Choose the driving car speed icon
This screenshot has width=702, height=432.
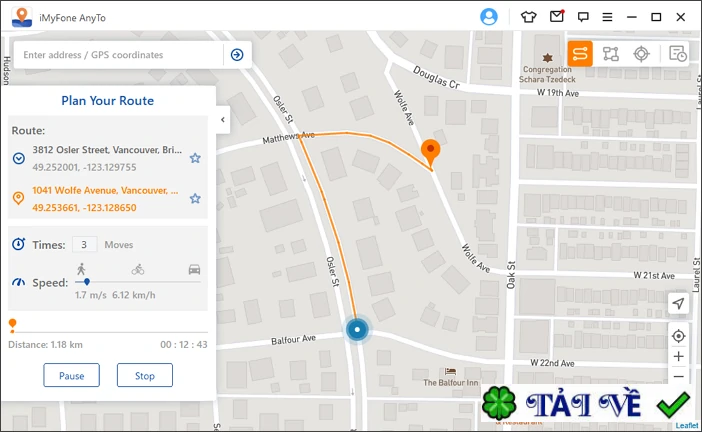194,269
